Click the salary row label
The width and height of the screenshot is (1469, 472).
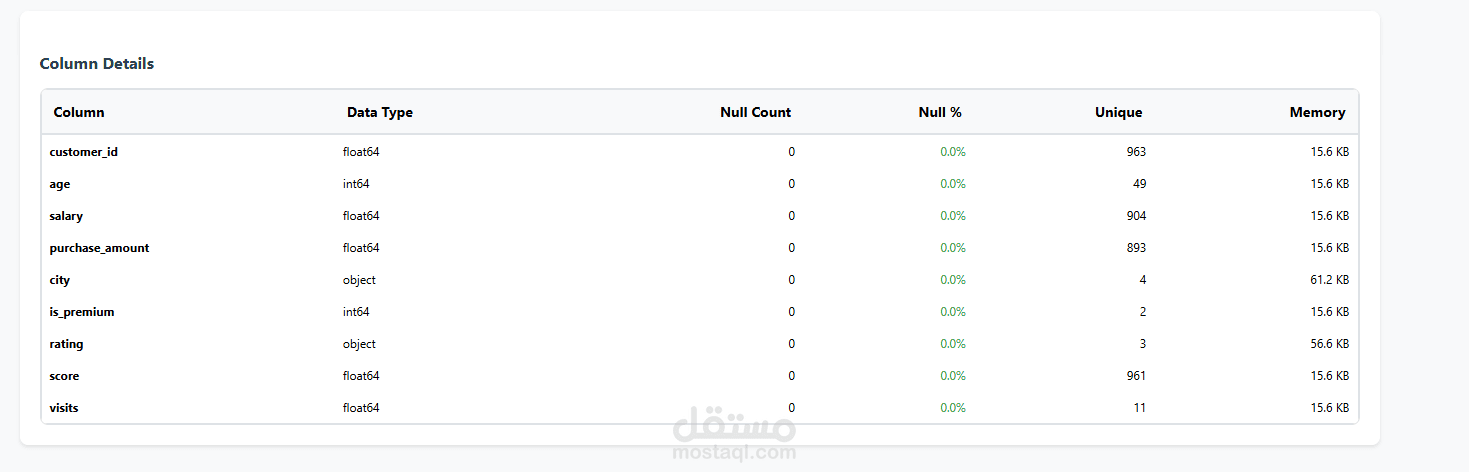tap(66, 216)
